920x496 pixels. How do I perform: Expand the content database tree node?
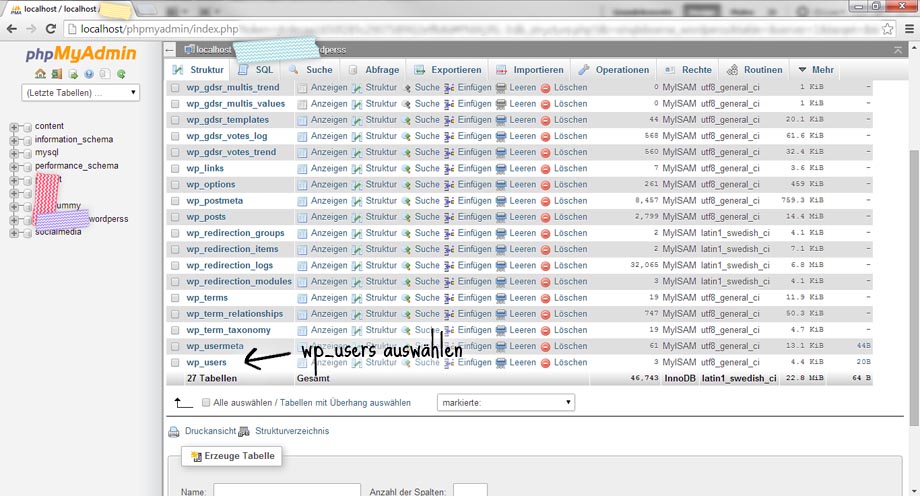coord(13,127)
